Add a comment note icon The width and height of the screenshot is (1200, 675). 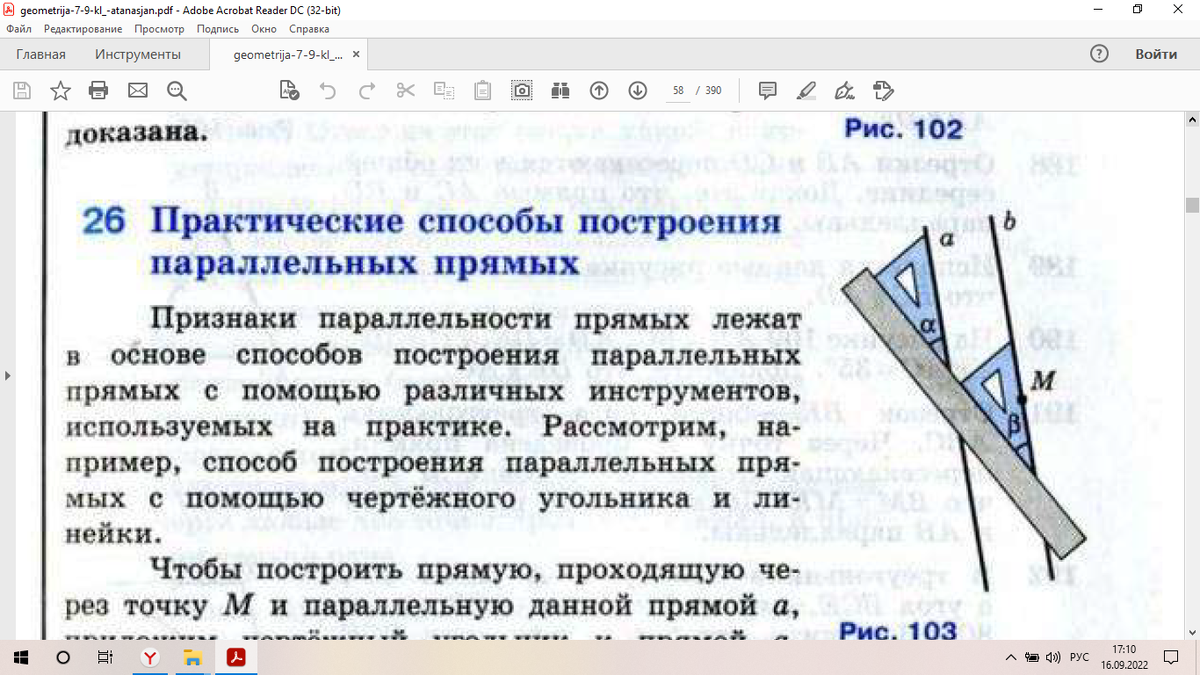click(768, 91)
